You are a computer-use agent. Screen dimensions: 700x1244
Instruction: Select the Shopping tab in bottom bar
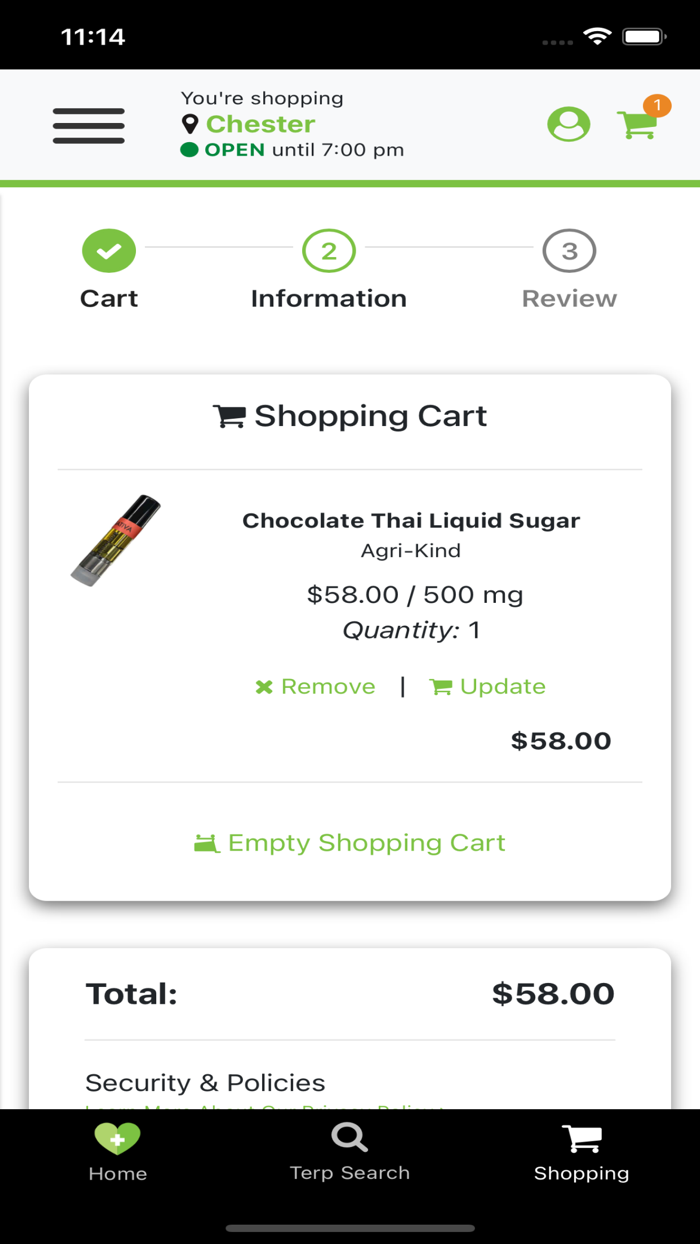click(581, 1152)
